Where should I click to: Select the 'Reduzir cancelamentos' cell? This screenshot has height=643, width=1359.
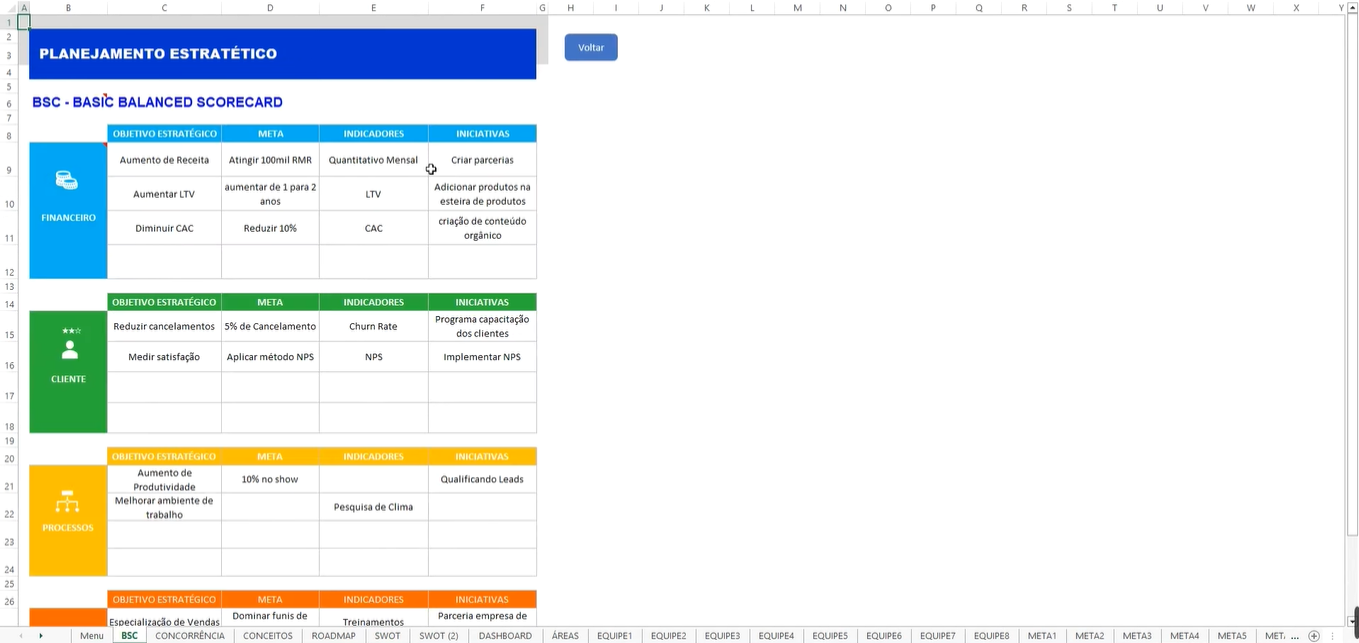[x=164, y=326]
